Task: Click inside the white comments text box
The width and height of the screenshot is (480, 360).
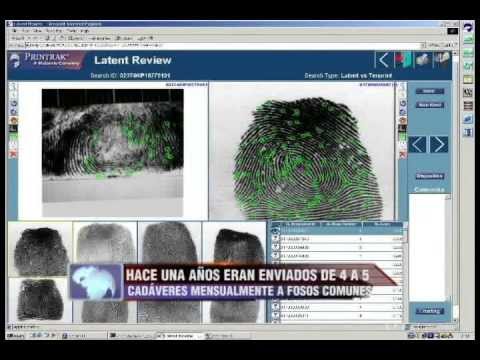Action: (x=427, y=247)
